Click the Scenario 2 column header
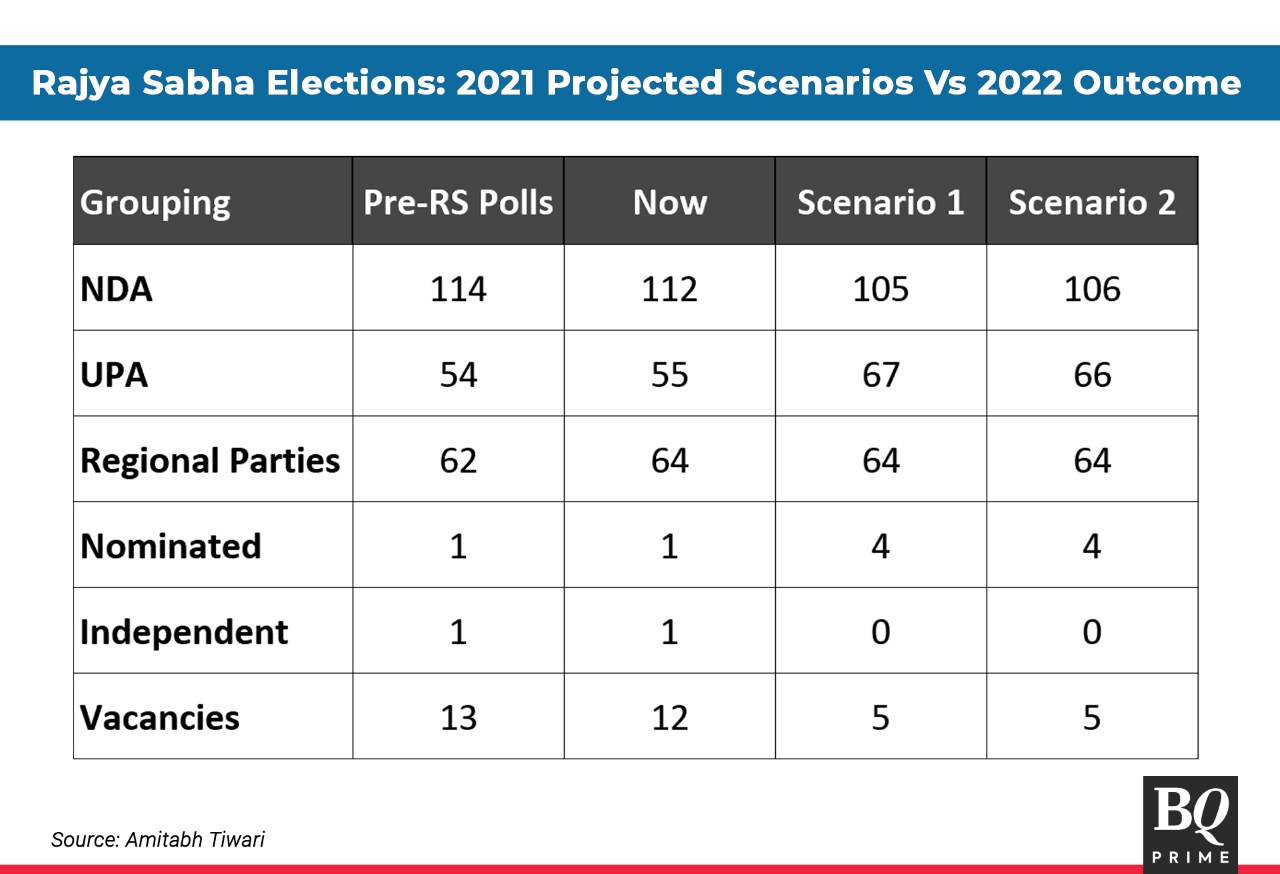This screenshot has height=874, width=1280. click(1091, 203)
